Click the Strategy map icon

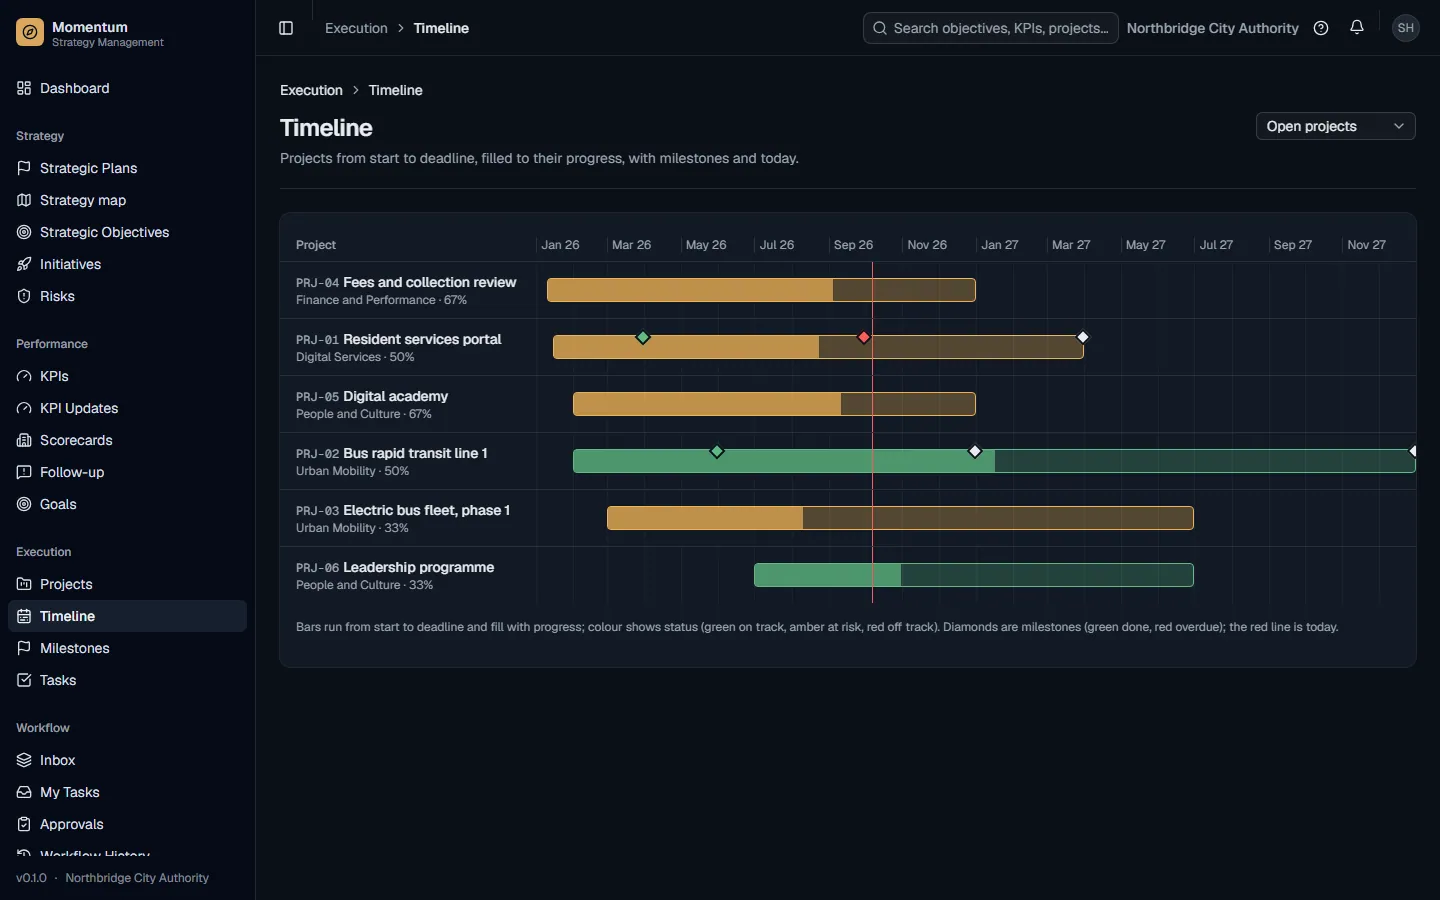click(24, 200)
